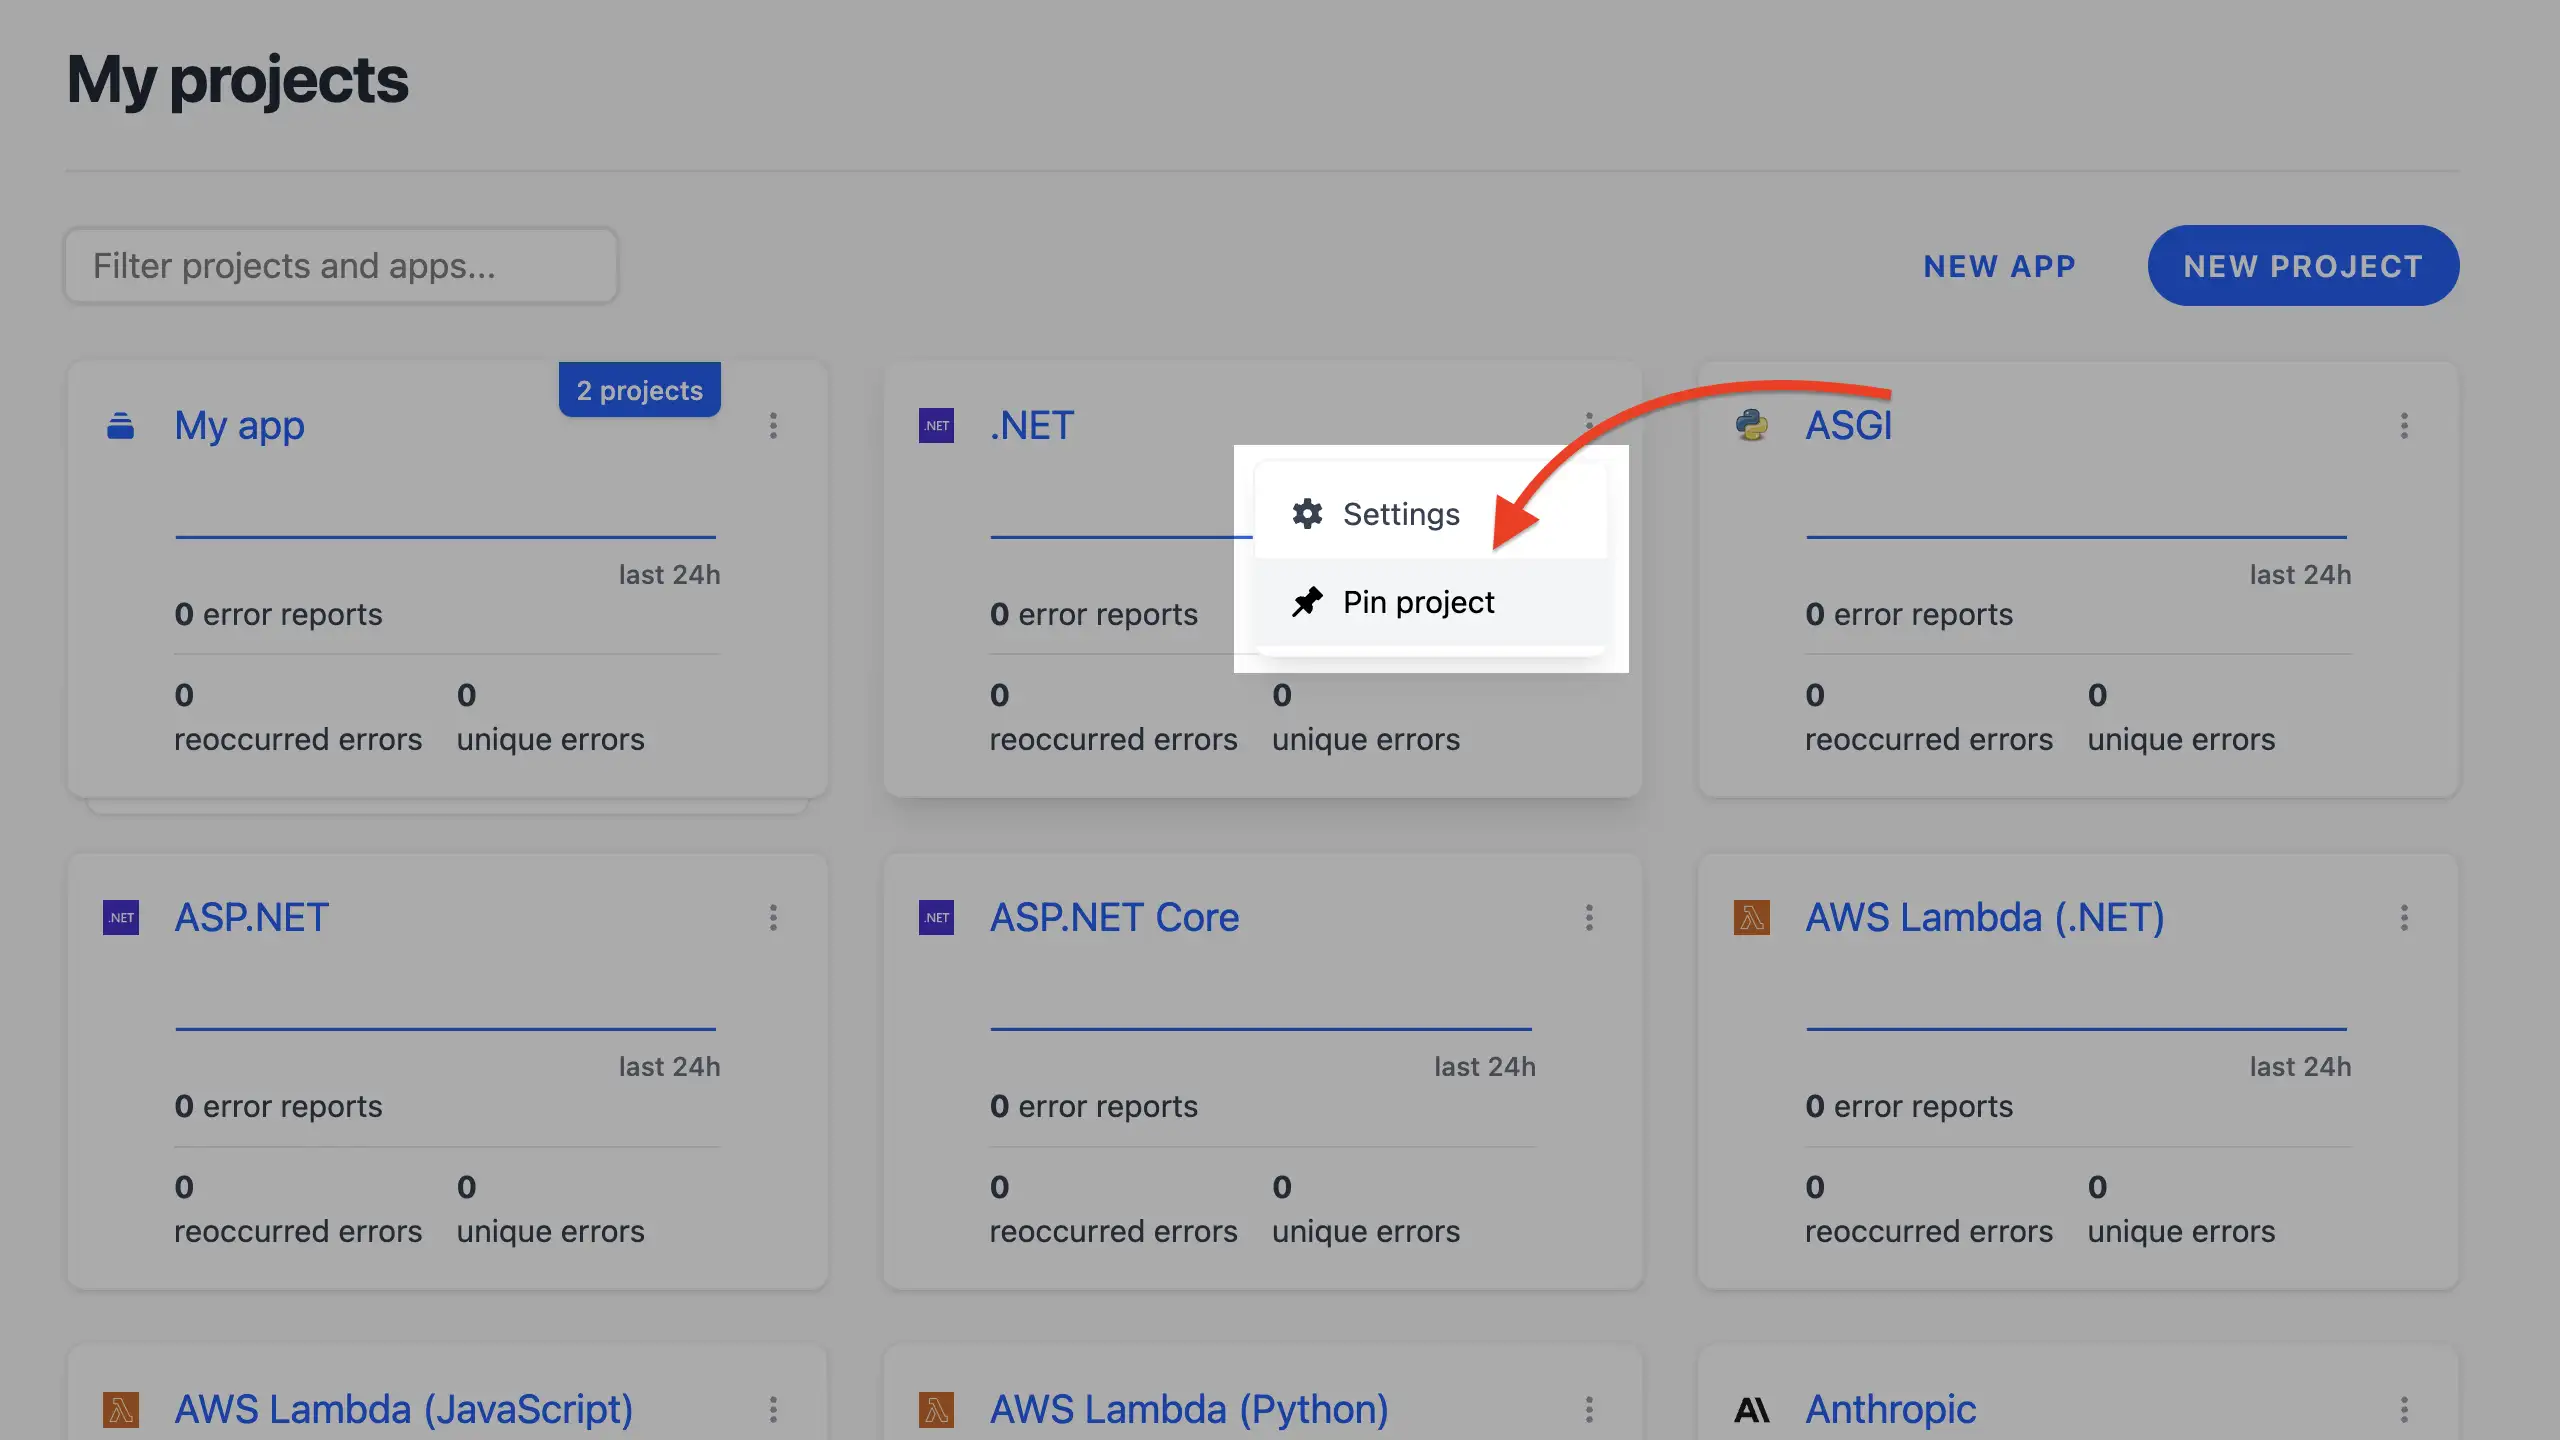
Task: Click '0 error reports' in ASGI card
Action: 1909,614
